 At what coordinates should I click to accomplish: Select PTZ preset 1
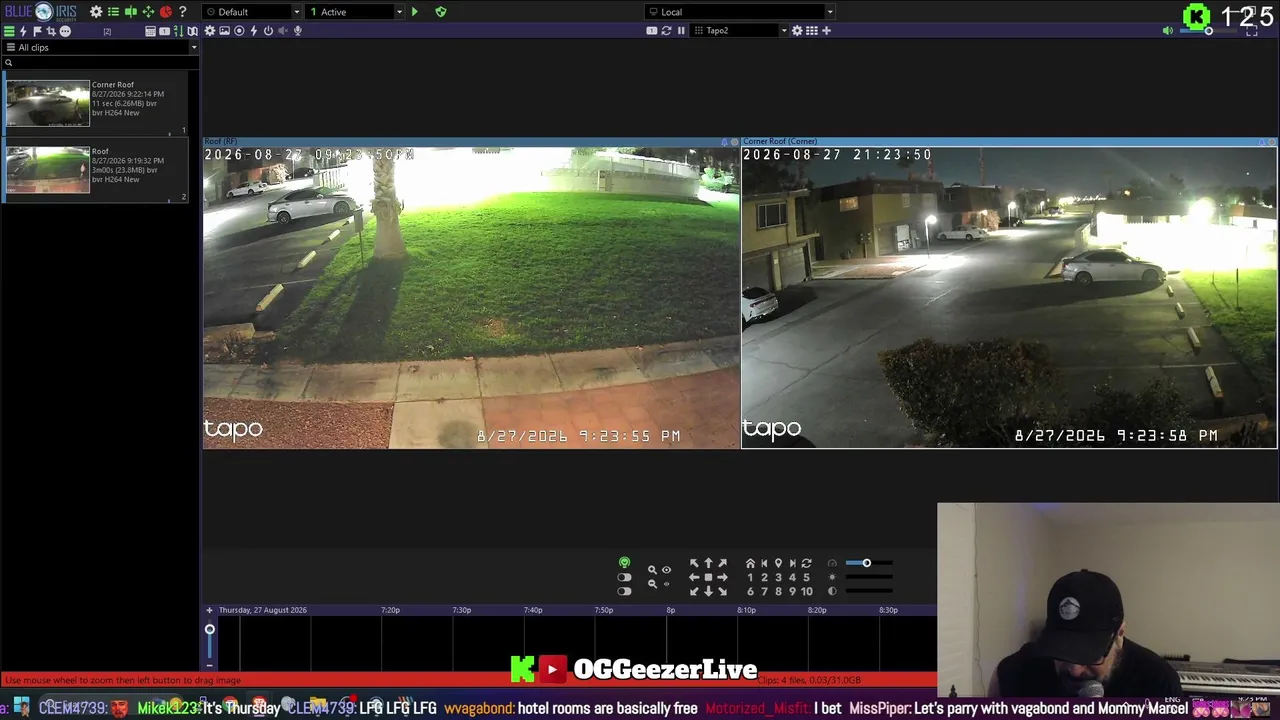click(750, 577)
